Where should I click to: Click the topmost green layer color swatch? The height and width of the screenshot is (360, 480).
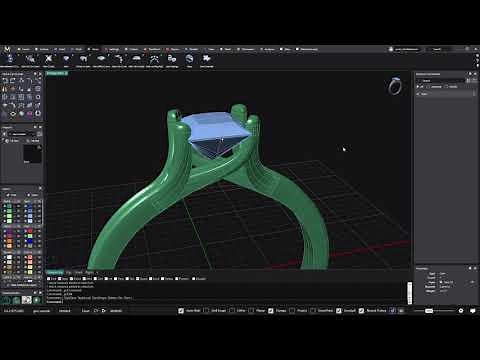9,207
